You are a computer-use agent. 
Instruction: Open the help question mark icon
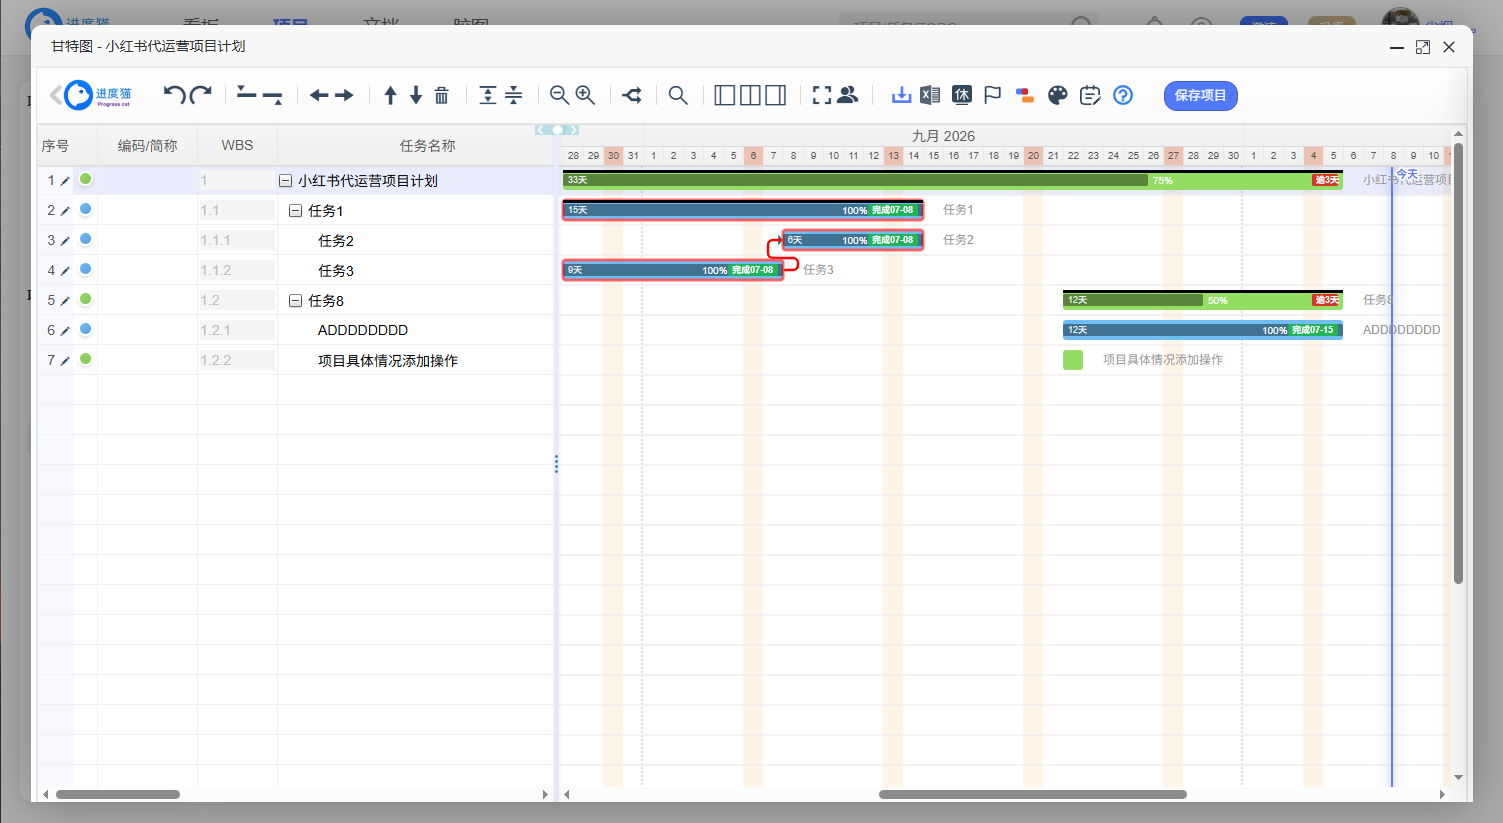pyautogui.click(x=1123, y=95)
